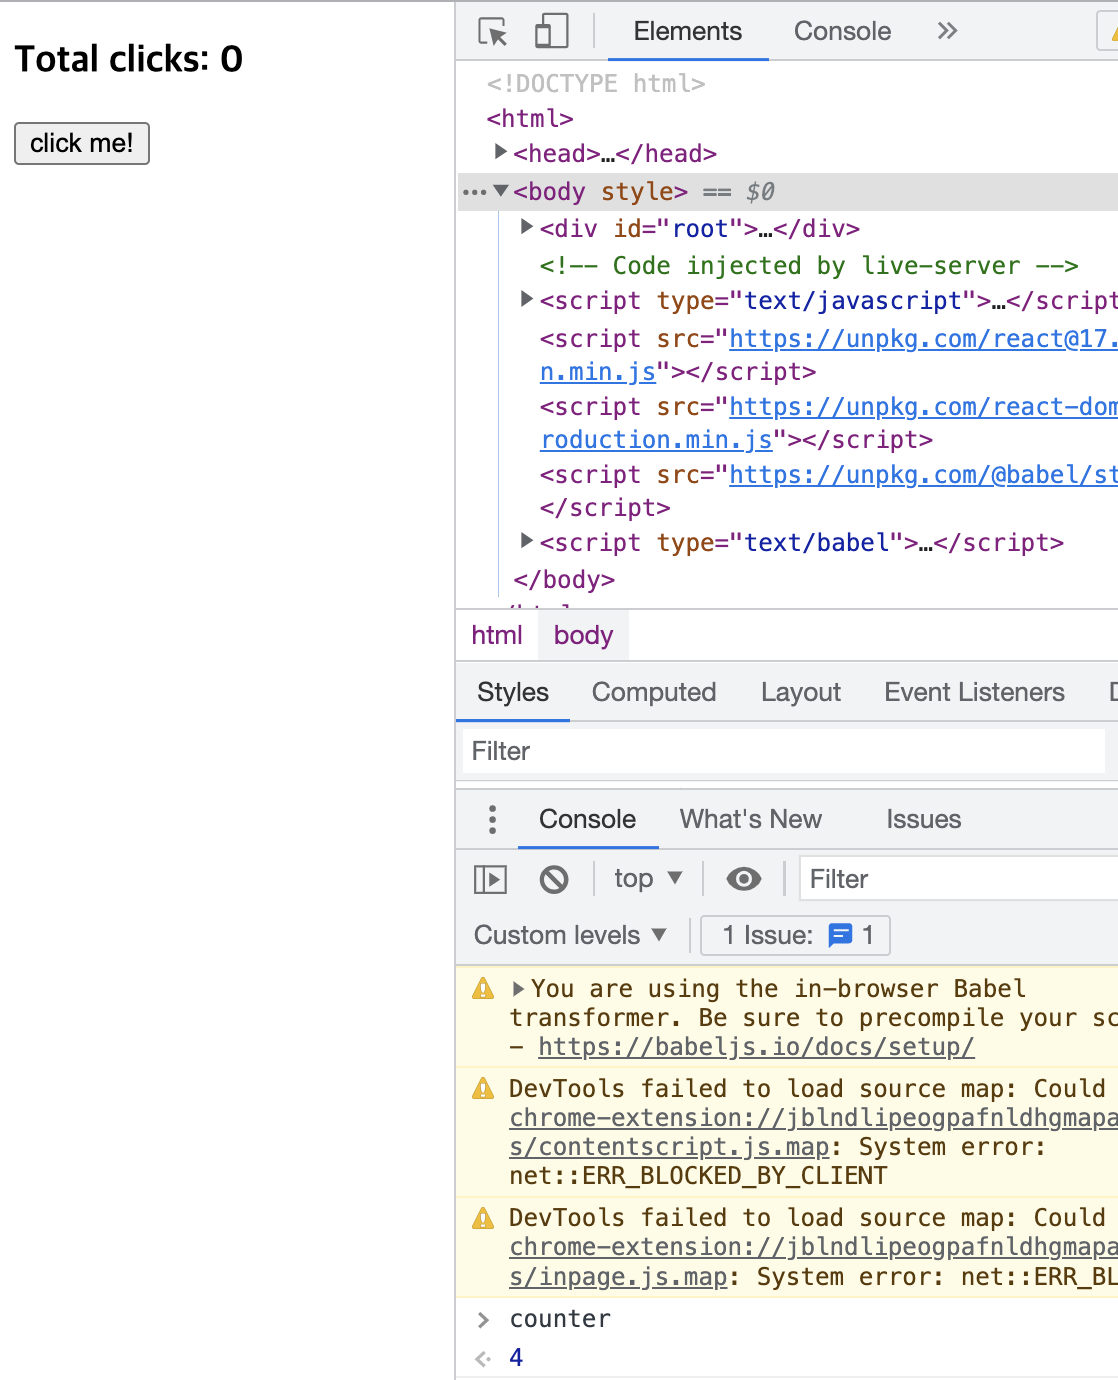Screen dimensions: 1118x1380
Task: Click warning icon beside inpage.js.map message
Action: coord(483,1218)
